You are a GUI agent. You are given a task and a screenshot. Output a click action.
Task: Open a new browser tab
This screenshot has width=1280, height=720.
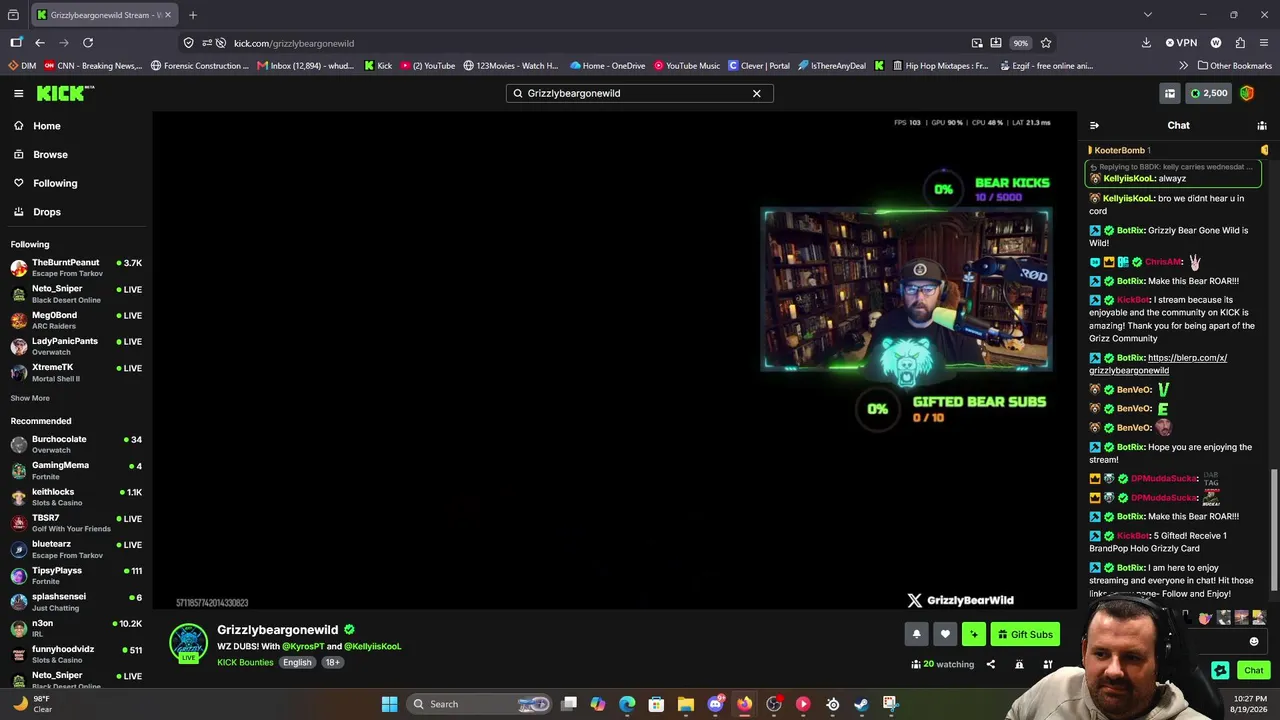[x=193, y=15]
